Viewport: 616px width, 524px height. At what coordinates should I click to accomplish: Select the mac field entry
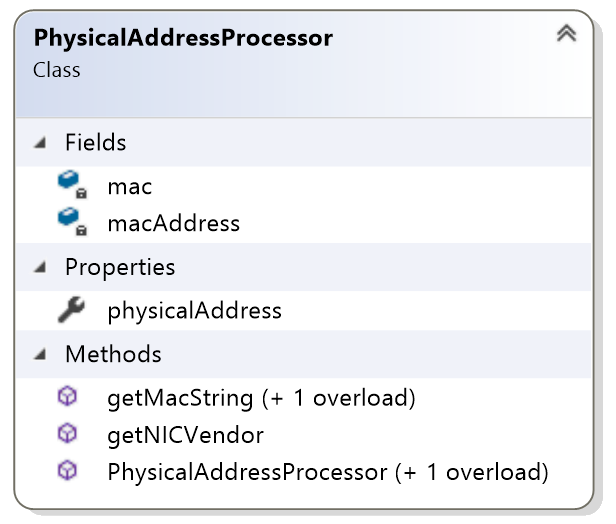303,185
